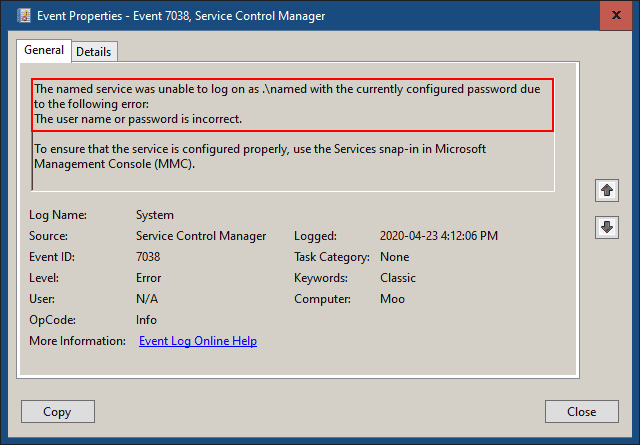Click the Logged date and time value
The width and height of the screenshot is (640, 445).
pyautogui.click(x=438, y=236)
